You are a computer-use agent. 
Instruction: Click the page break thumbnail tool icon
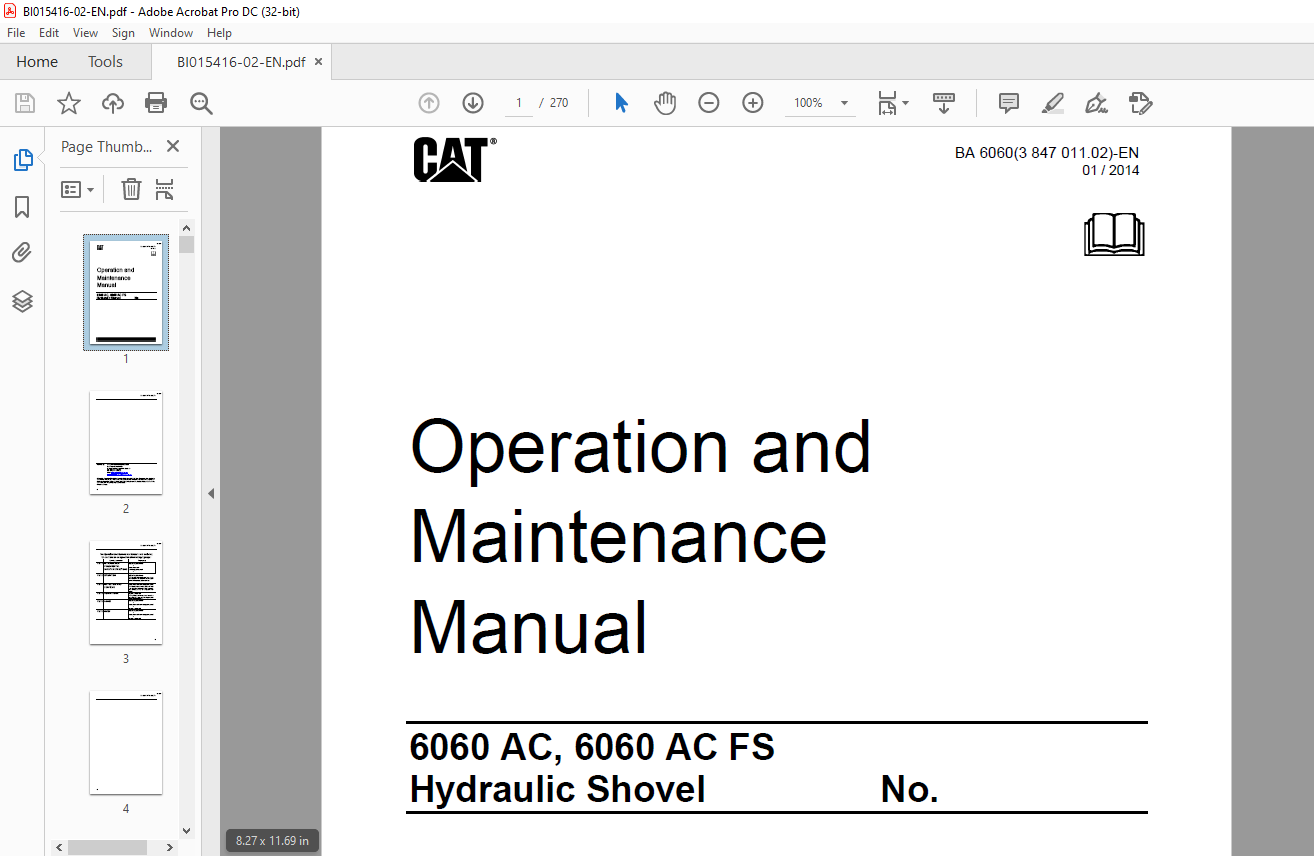165,189
